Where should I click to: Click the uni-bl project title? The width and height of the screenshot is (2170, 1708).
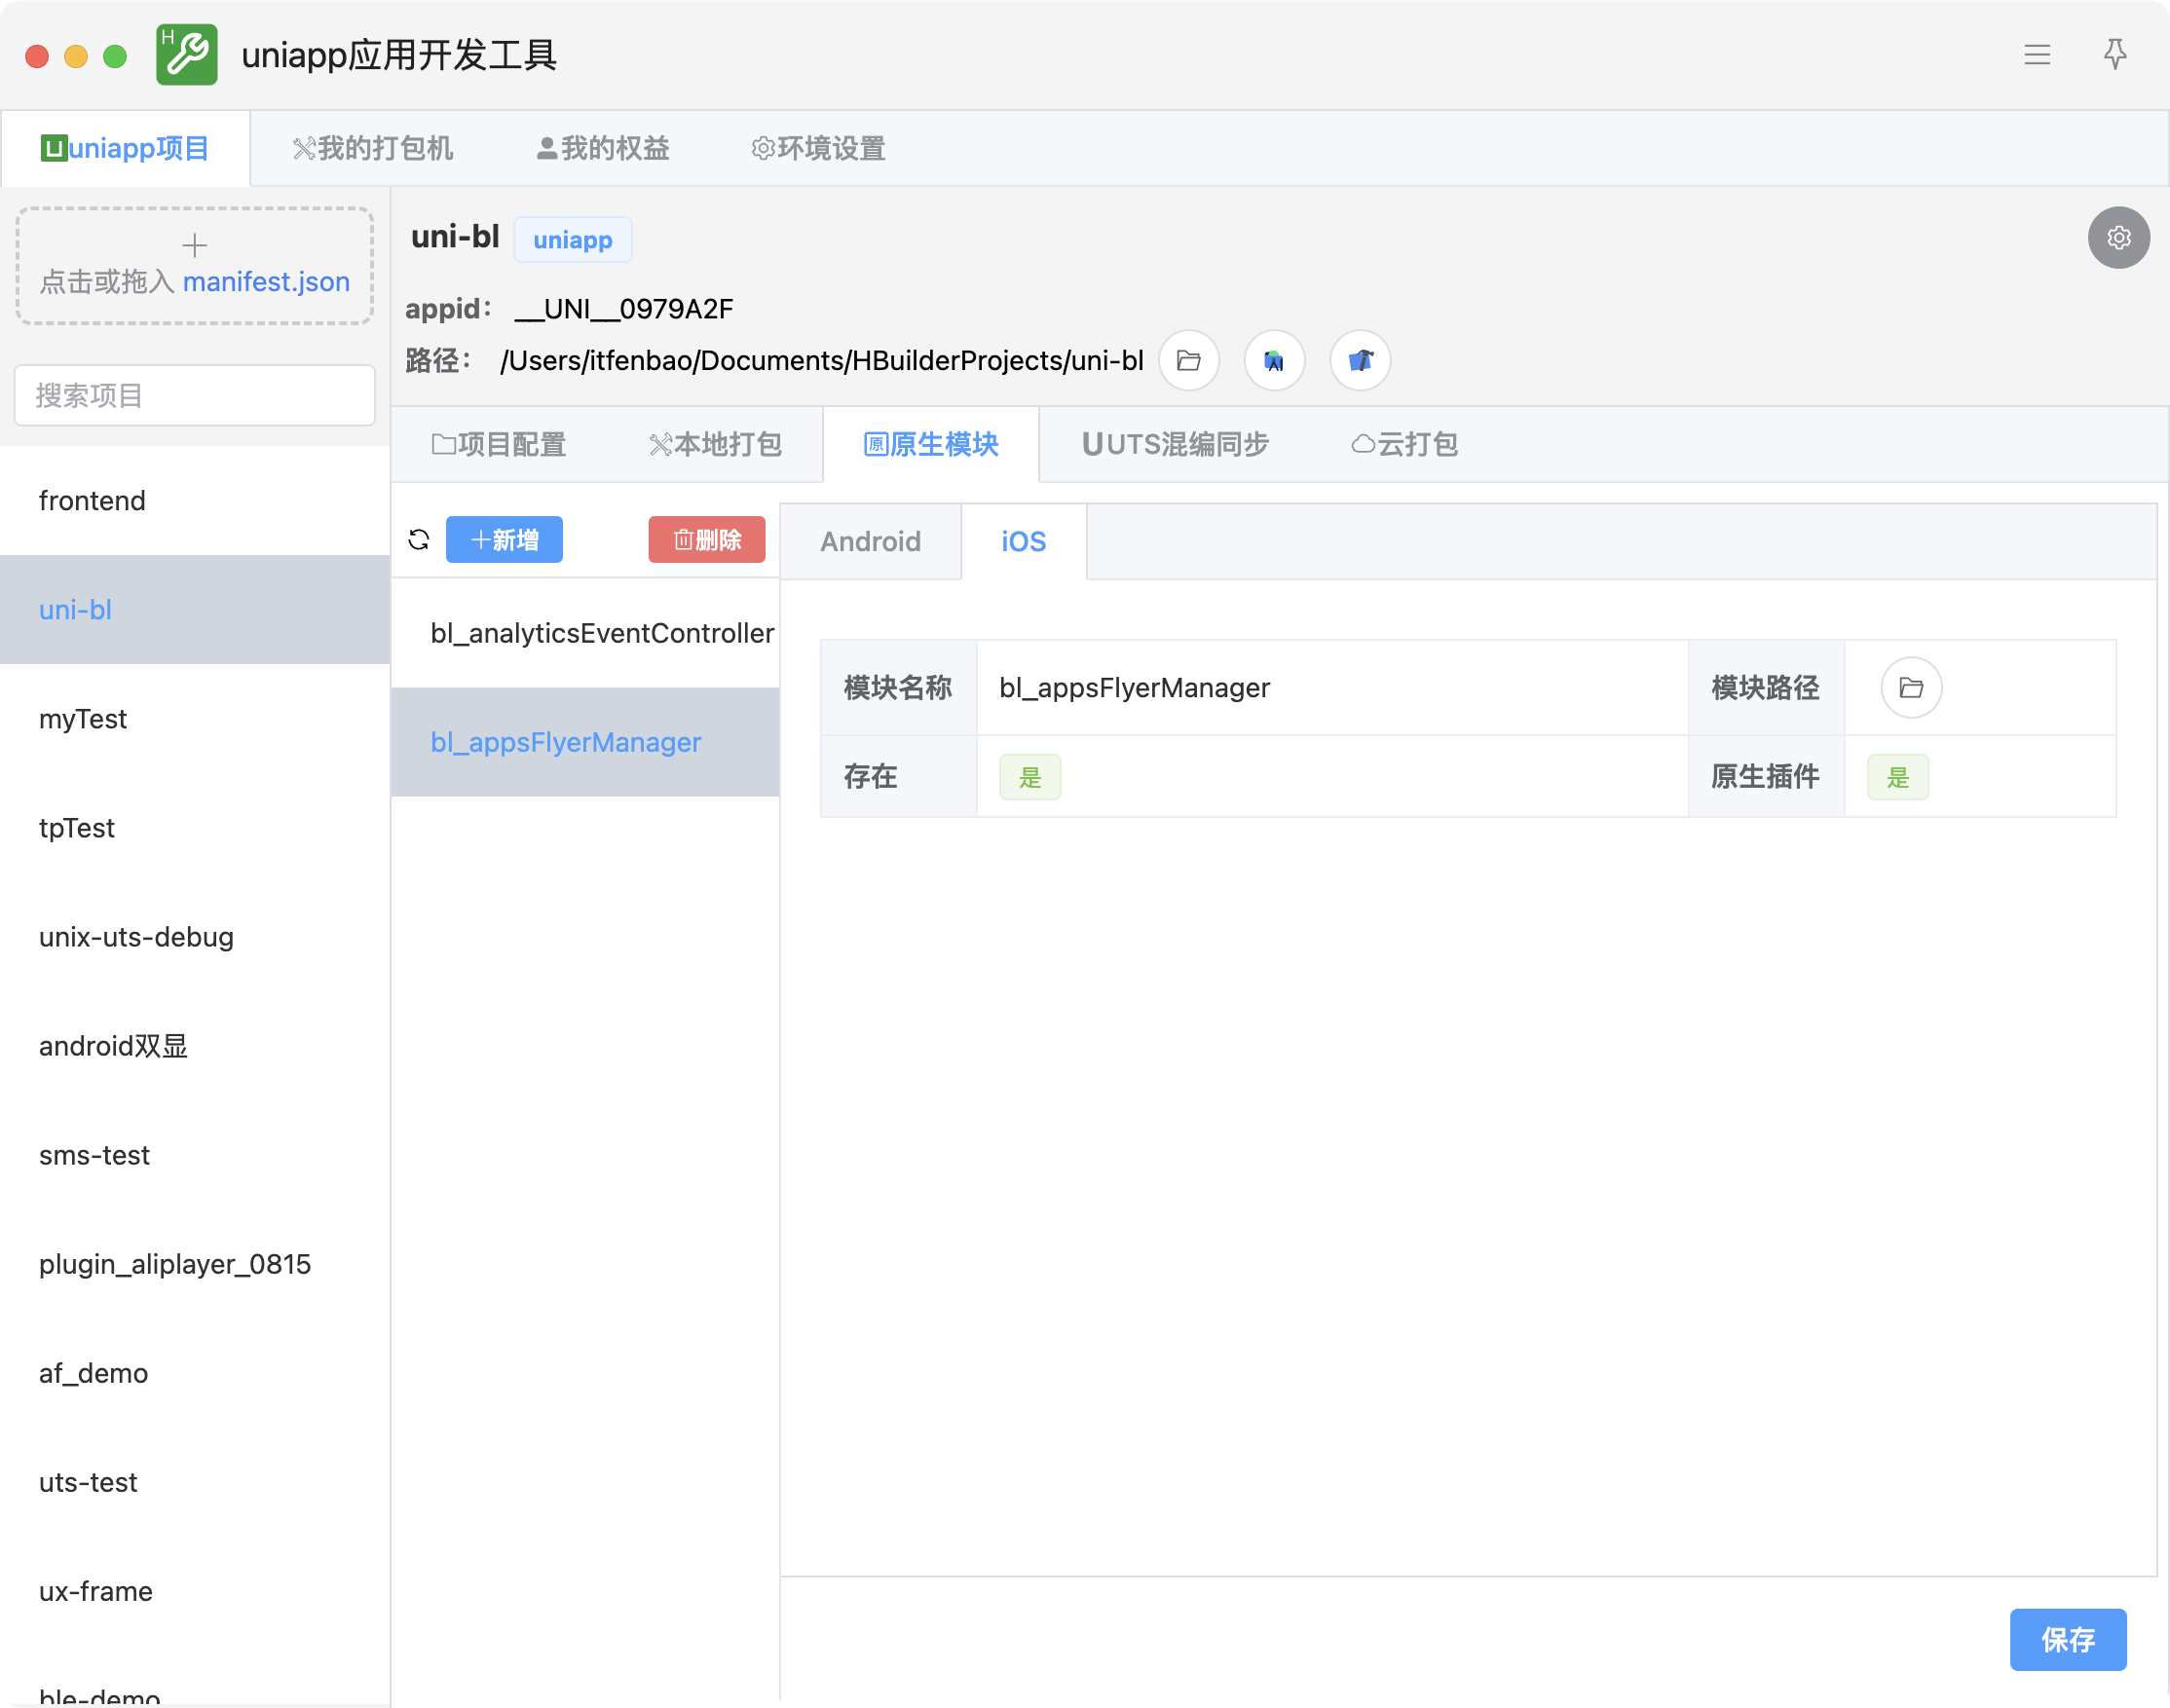(455, 237)
